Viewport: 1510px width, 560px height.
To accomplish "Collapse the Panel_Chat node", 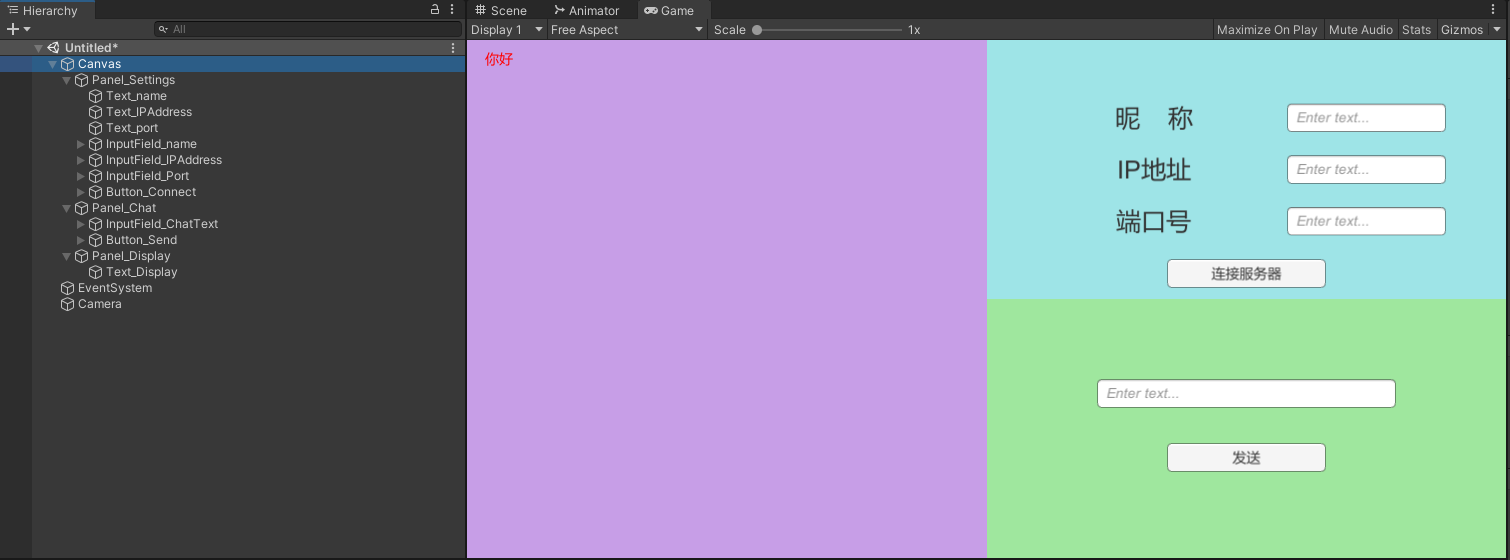I will [67, 208].
